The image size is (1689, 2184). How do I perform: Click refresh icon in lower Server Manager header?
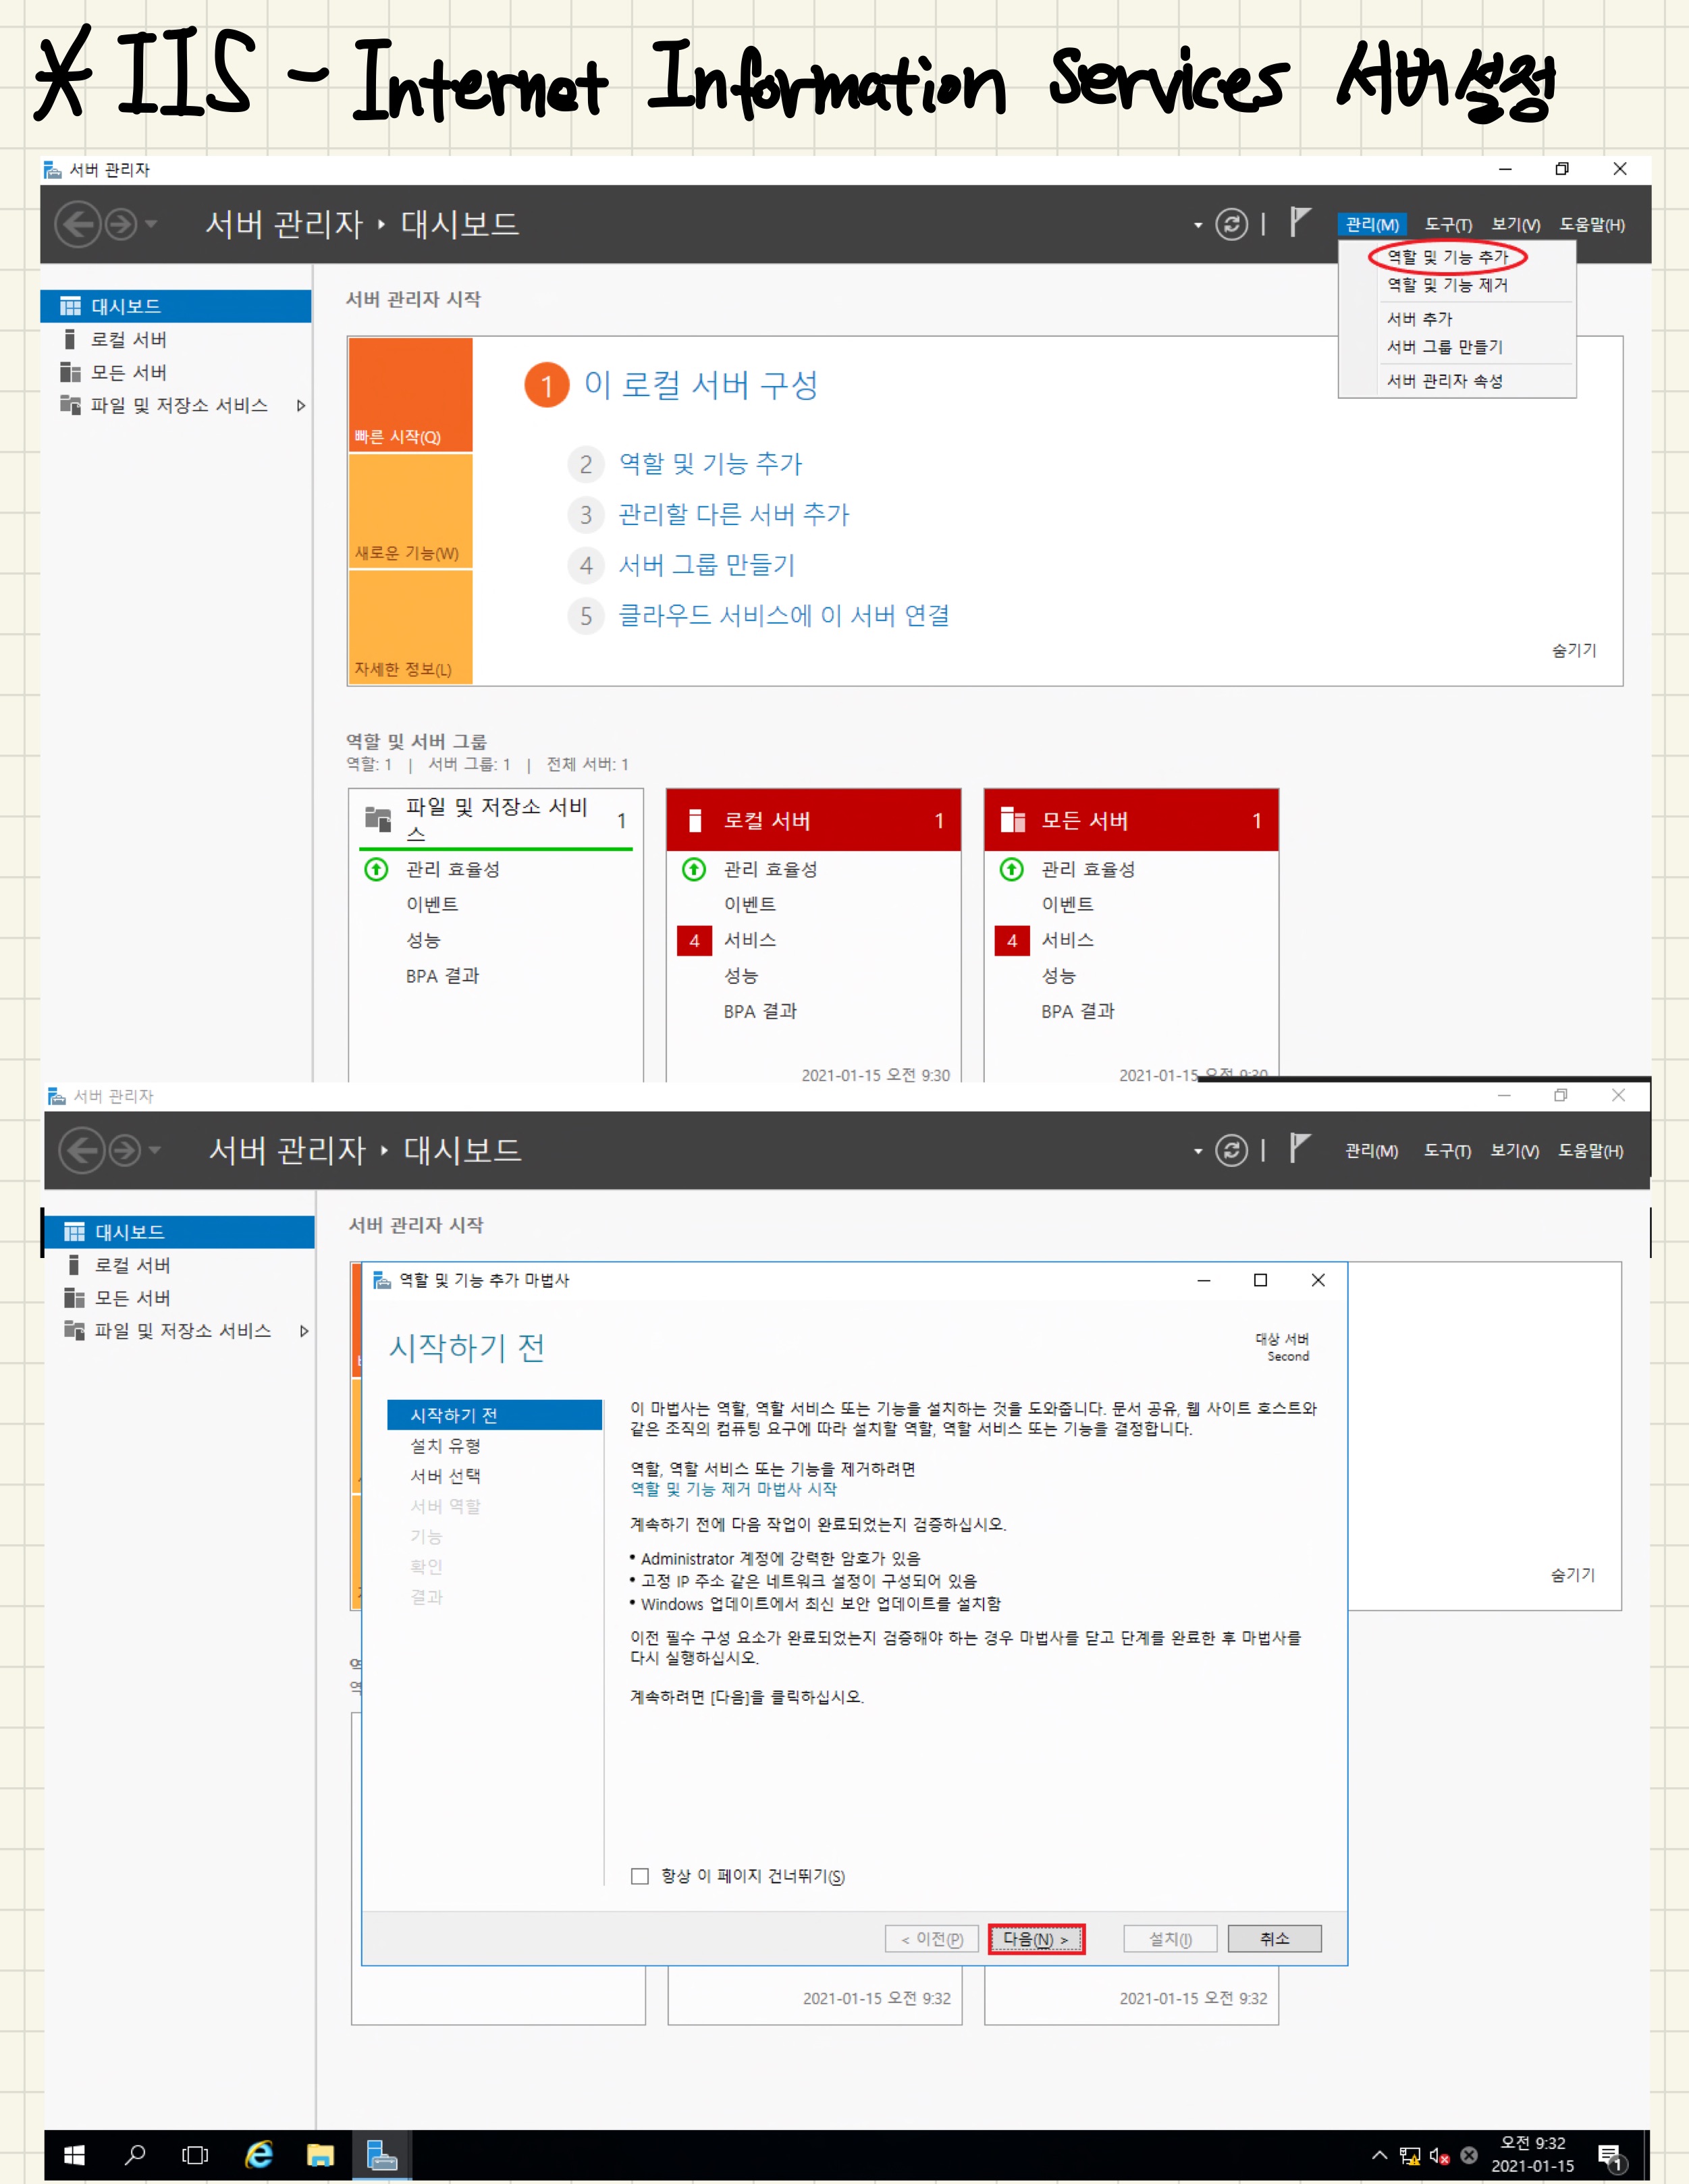tap(1231, 1150)
